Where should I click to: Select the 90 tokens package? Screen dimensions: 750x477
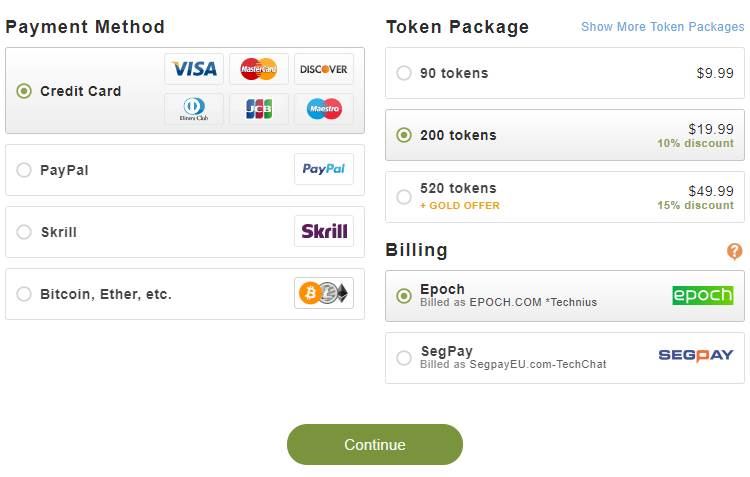565,73
